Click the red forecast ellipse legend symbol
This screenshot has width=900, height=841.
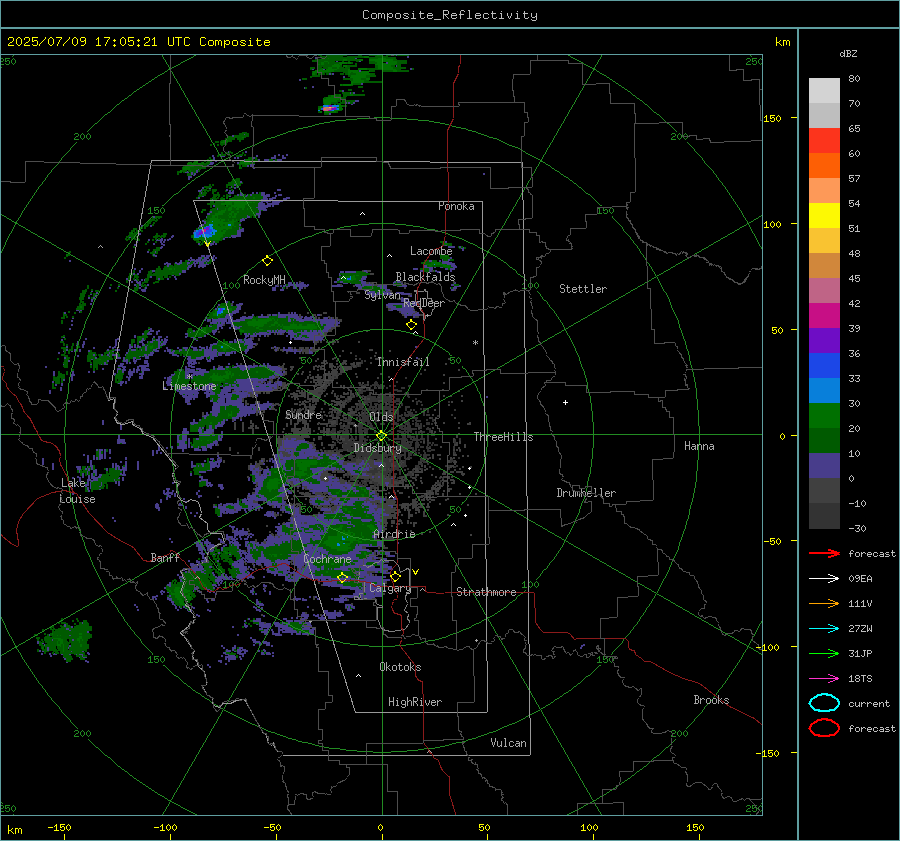[x=824, y=728]
